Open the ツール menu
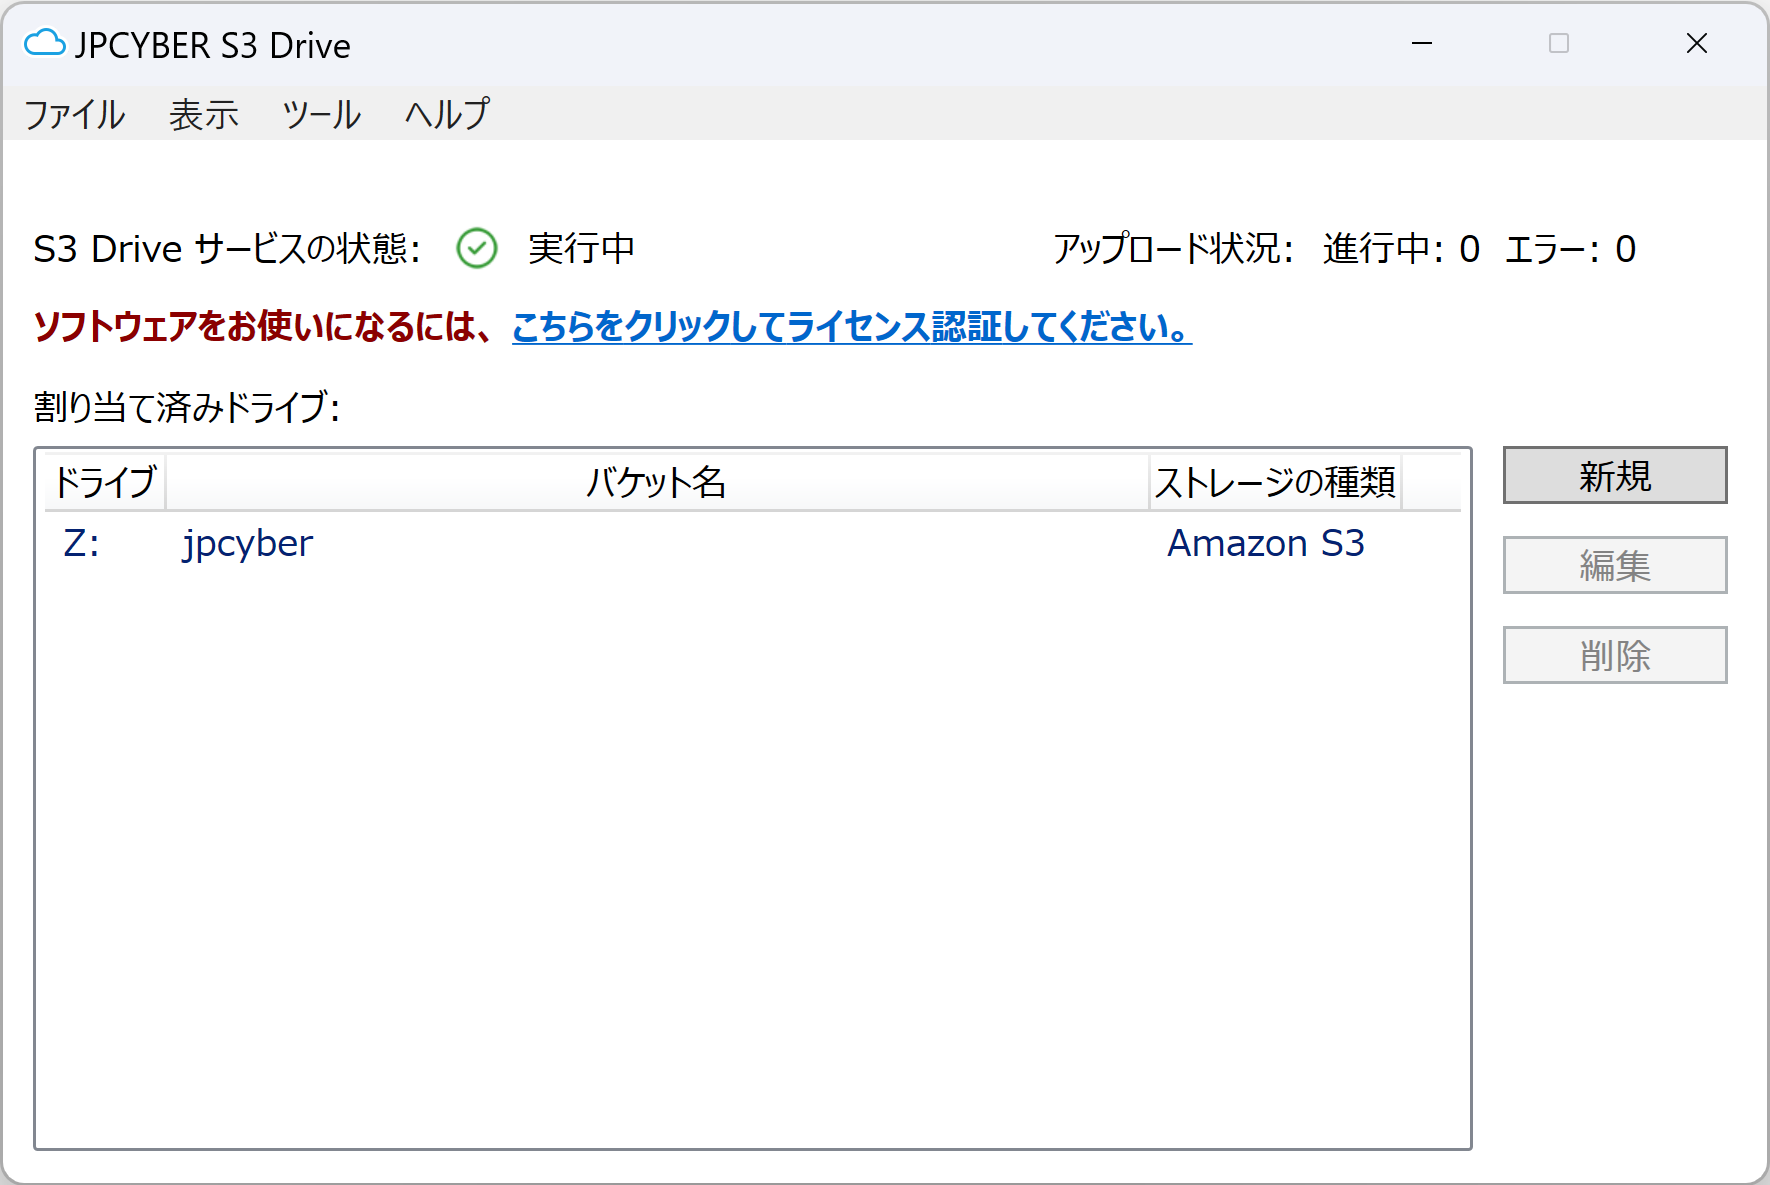 point(321,114)
